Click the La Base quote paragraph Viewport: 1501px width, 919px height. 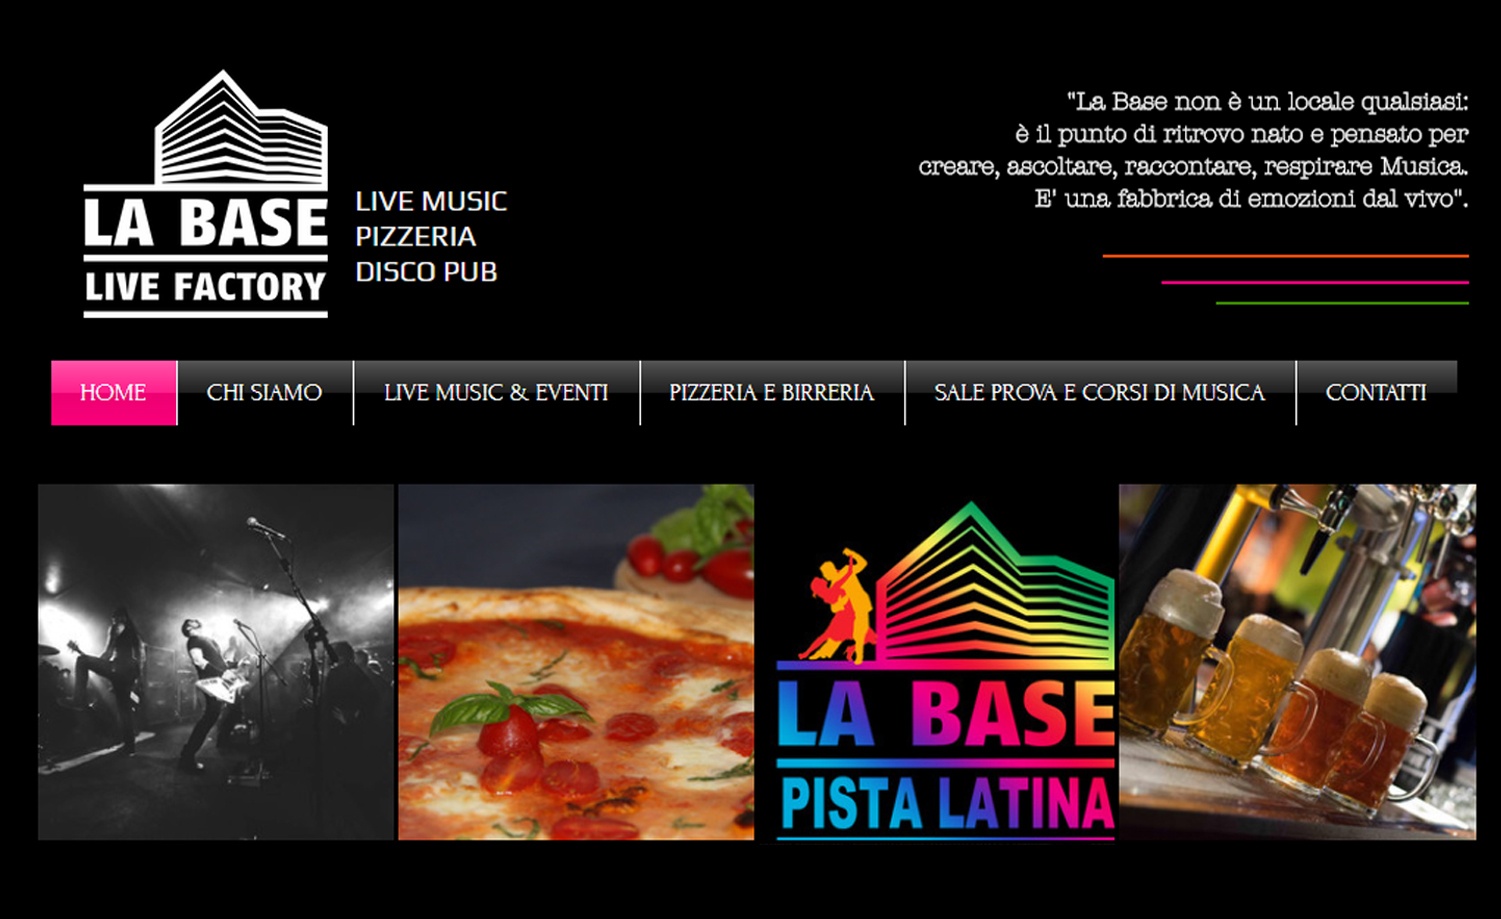point(1193,149)
